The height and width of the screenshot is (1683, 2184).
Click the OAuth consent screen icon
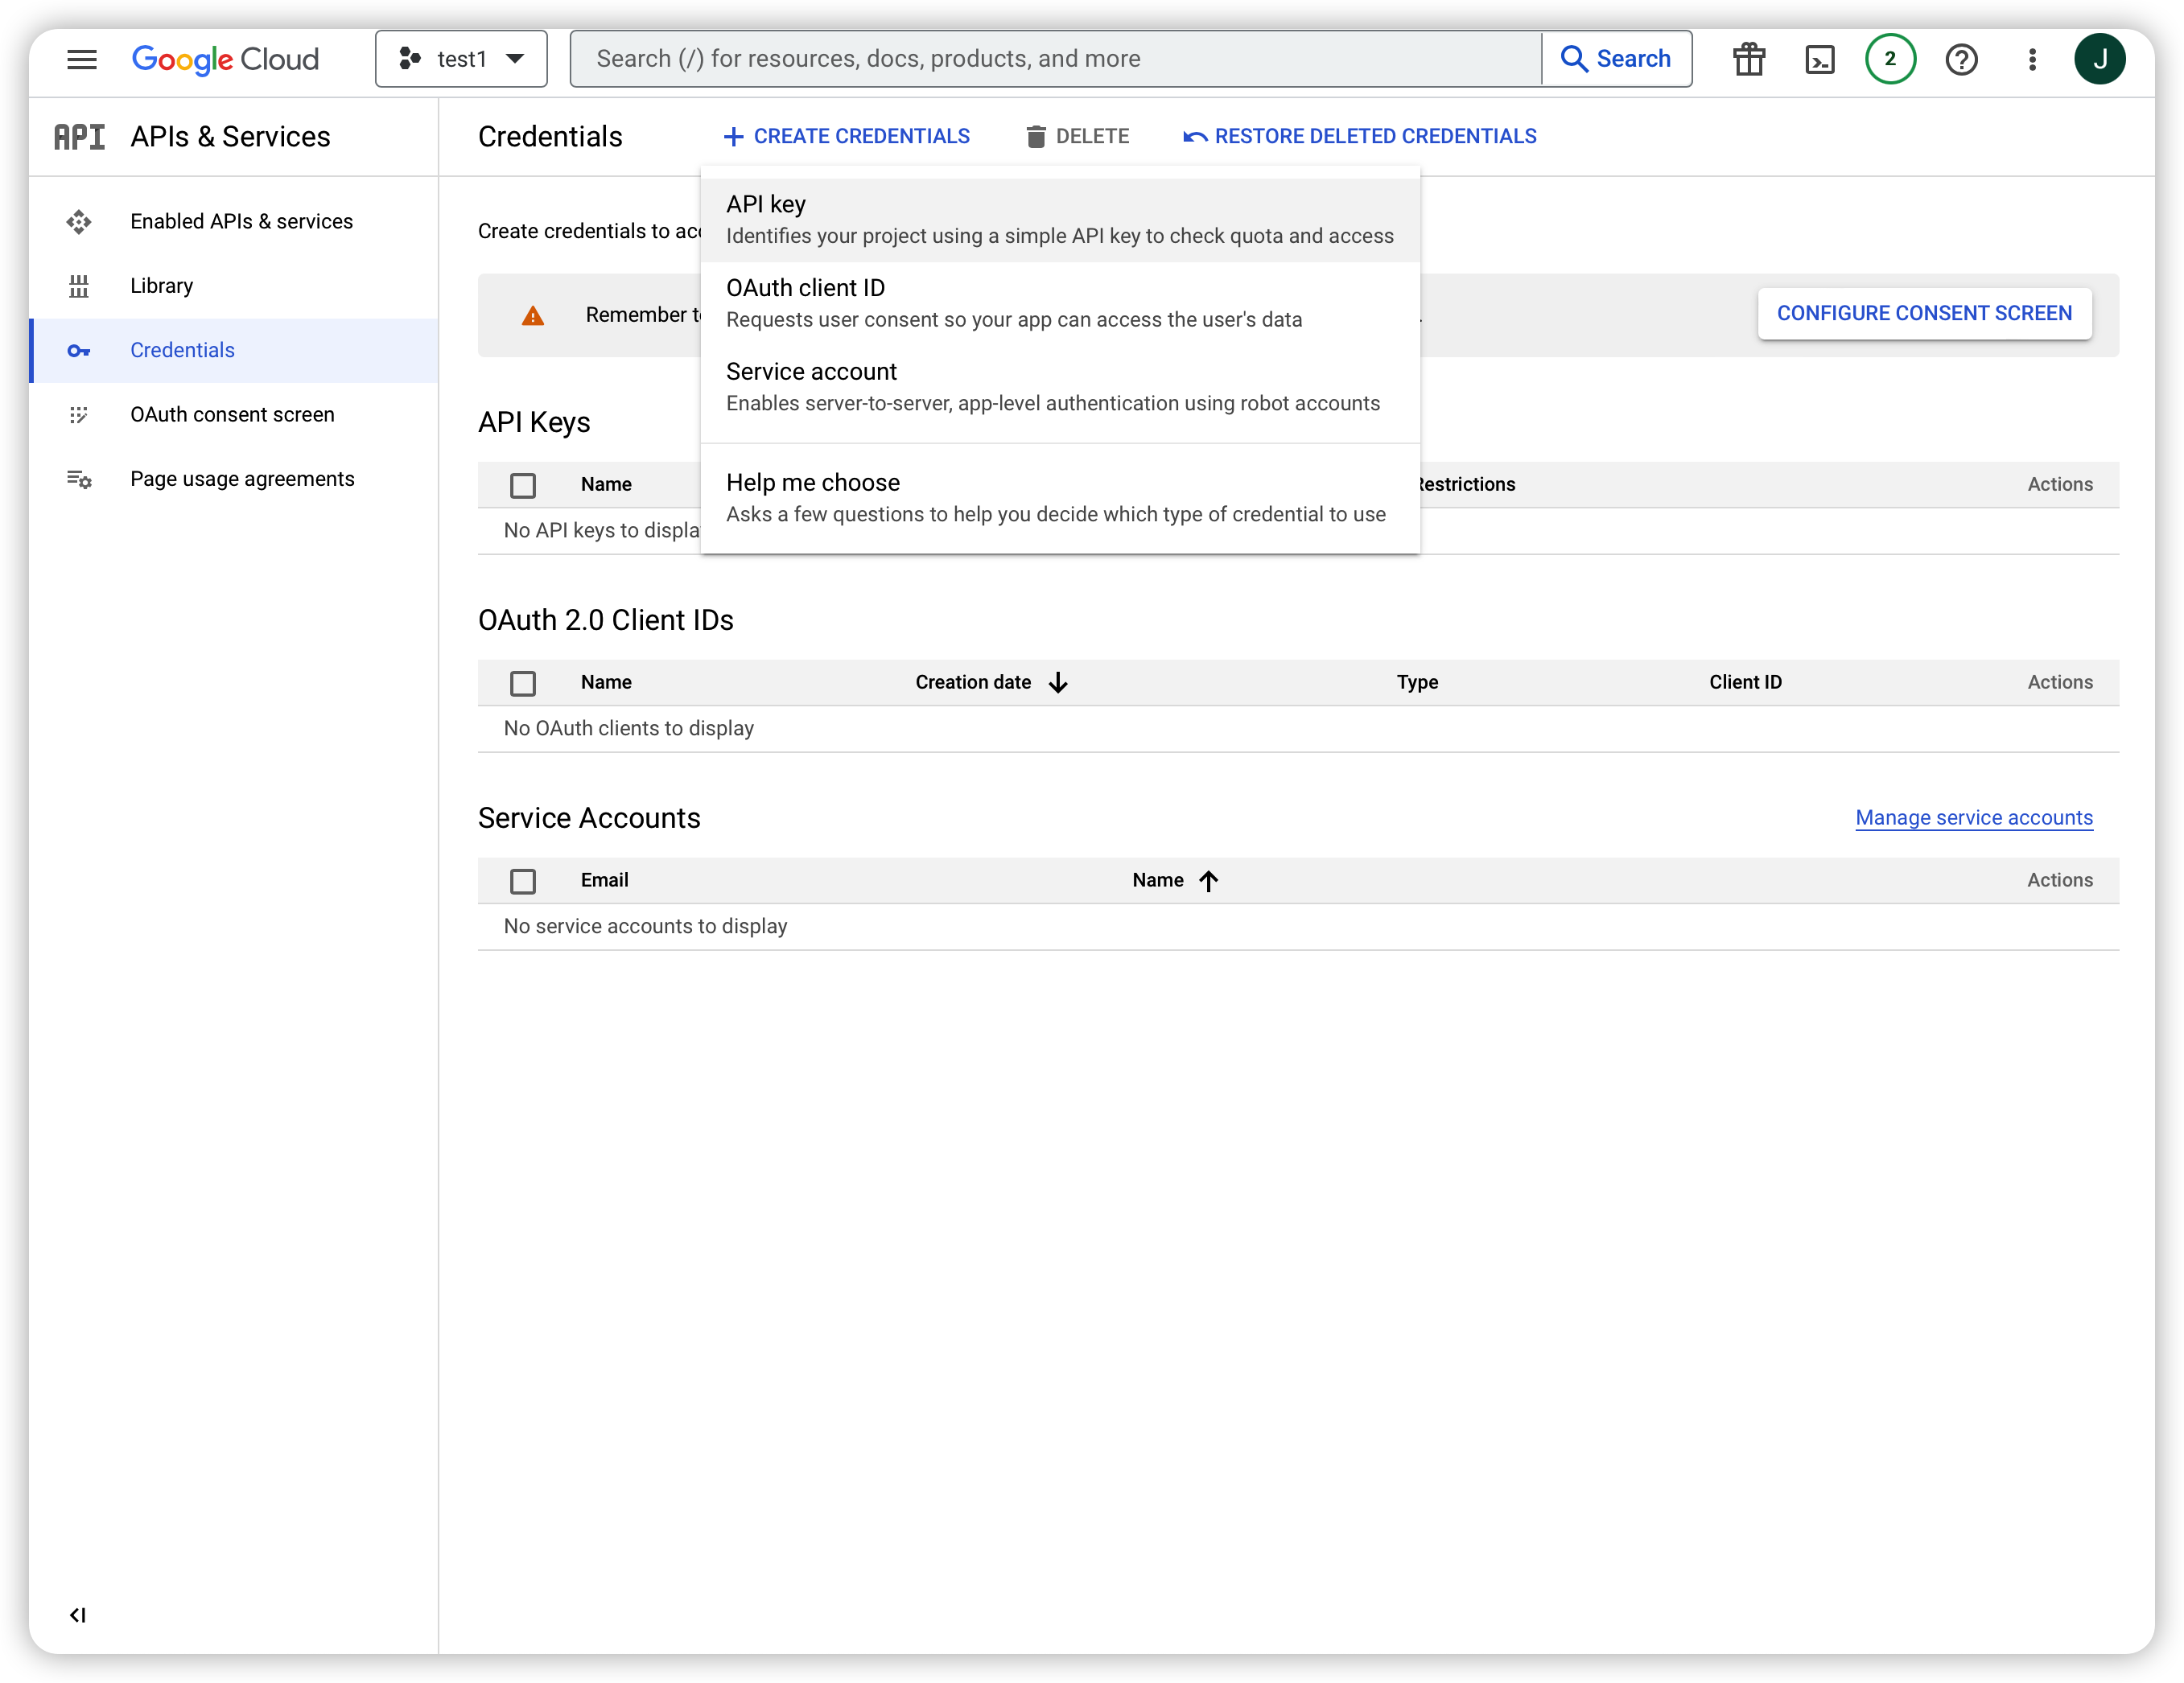79,415
